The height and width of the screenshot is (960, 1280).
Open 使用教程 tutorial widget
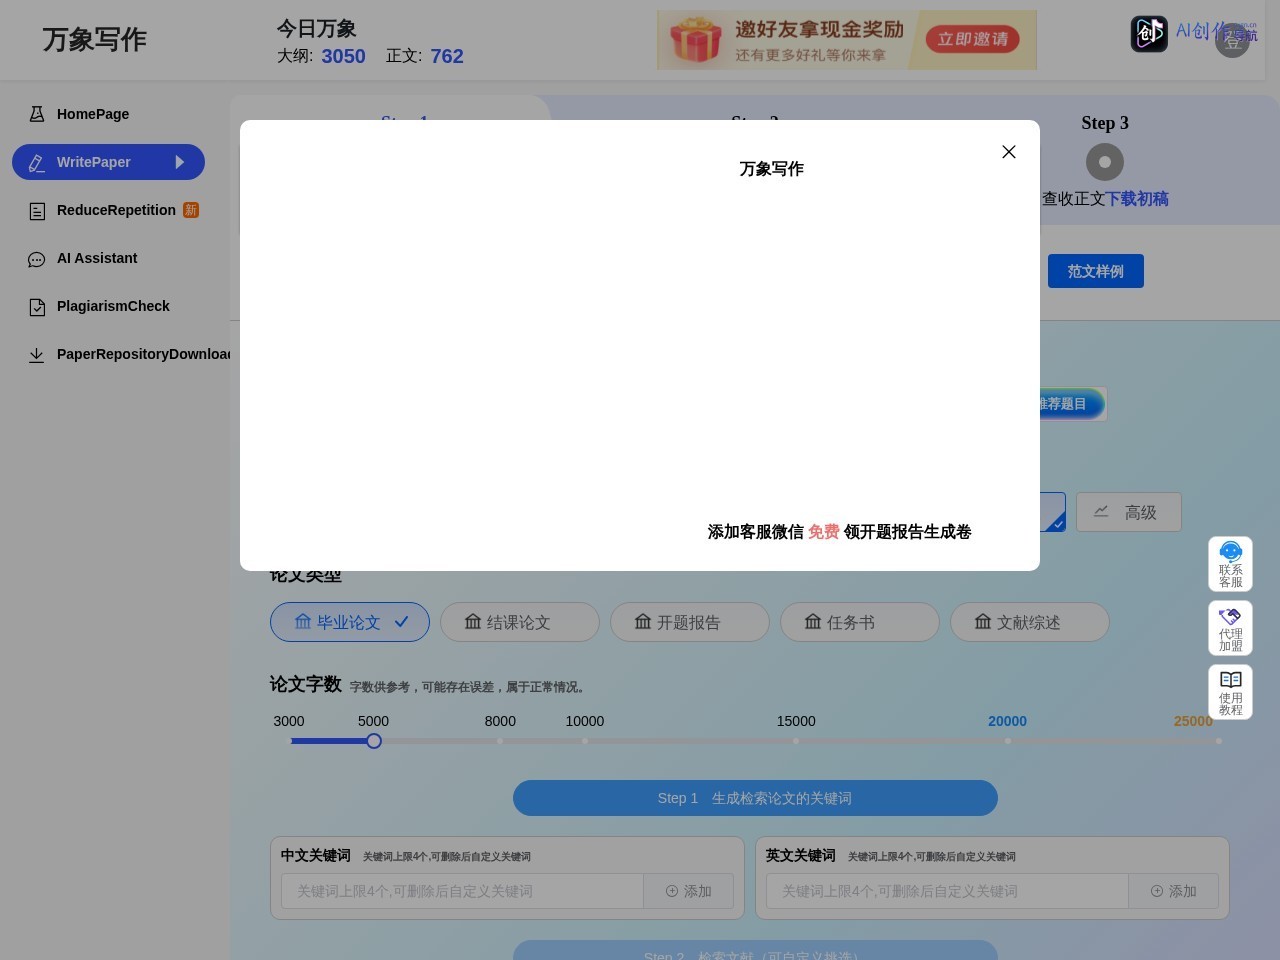tap(1231, 692)
